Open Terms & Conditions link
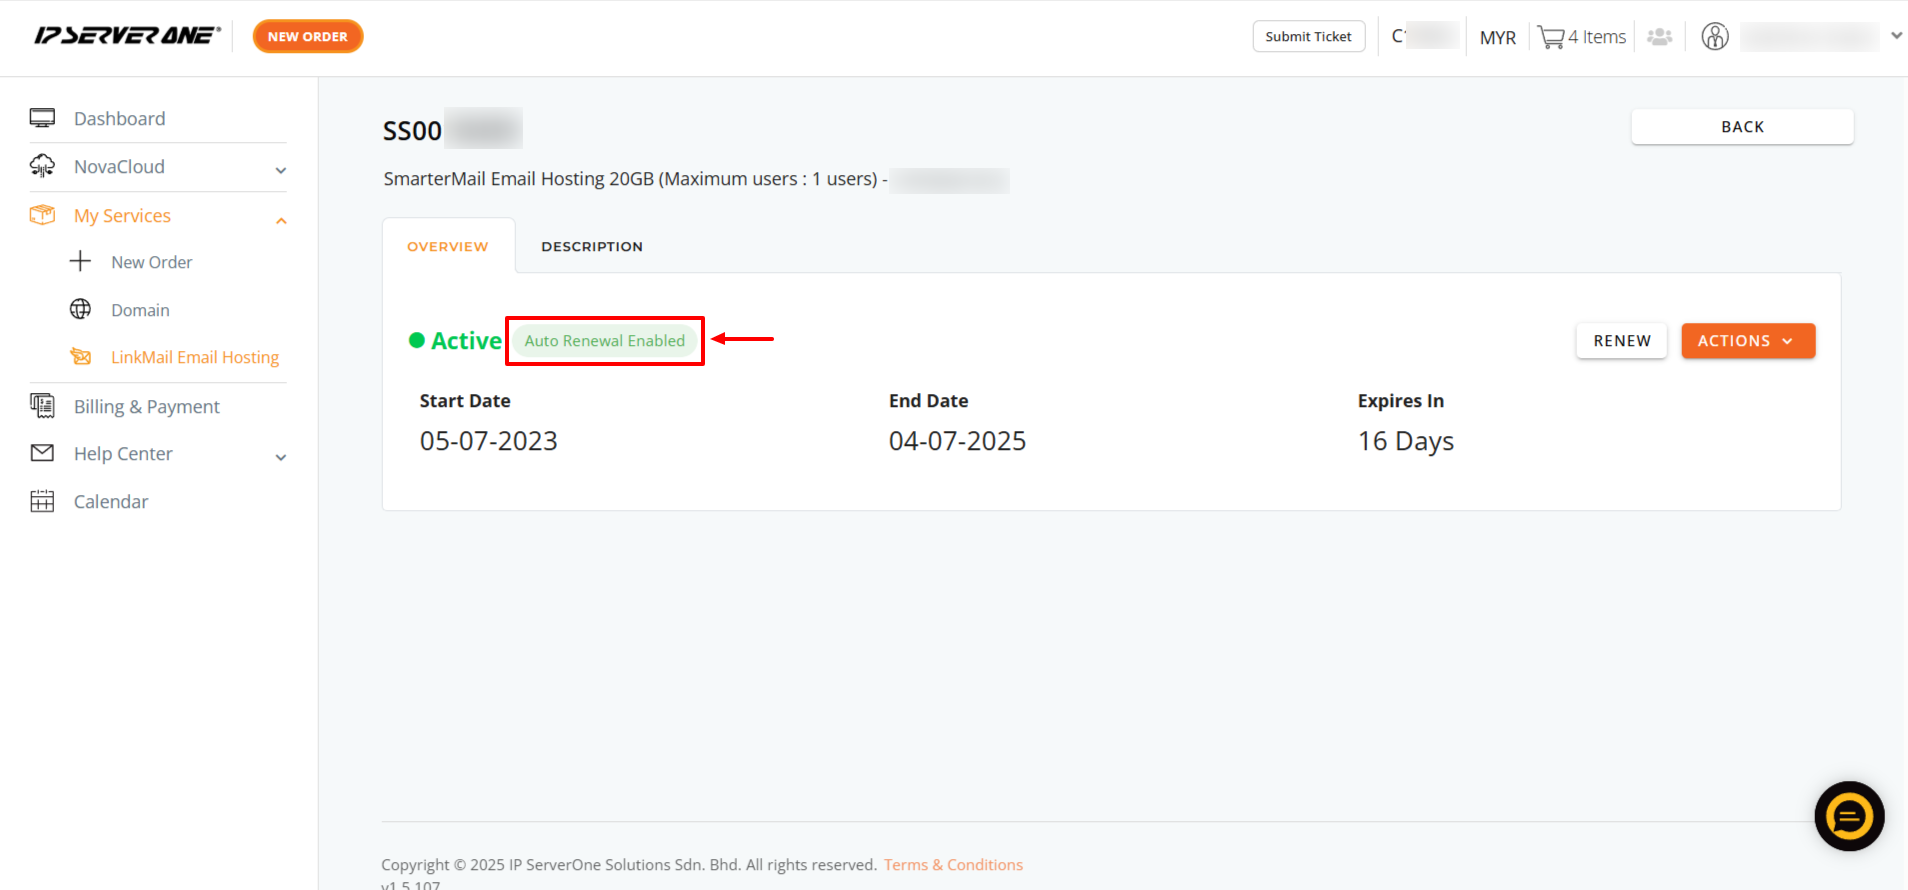Screen dimensions: 1908x890 [x=953, y=865]
